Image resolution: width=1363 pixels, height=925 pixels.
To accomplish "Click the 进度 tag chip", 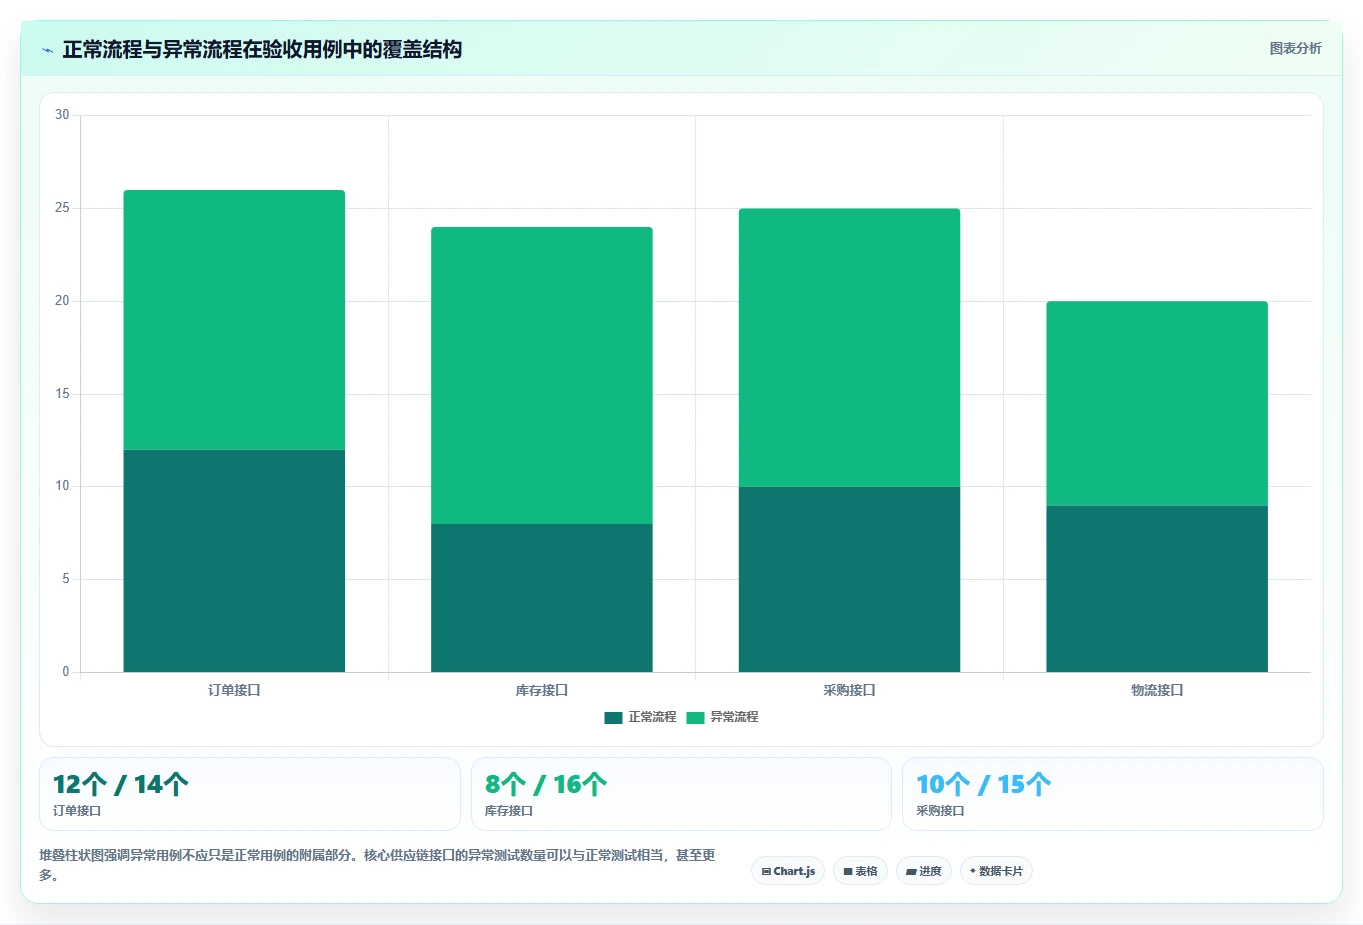I will pos(924,871).
